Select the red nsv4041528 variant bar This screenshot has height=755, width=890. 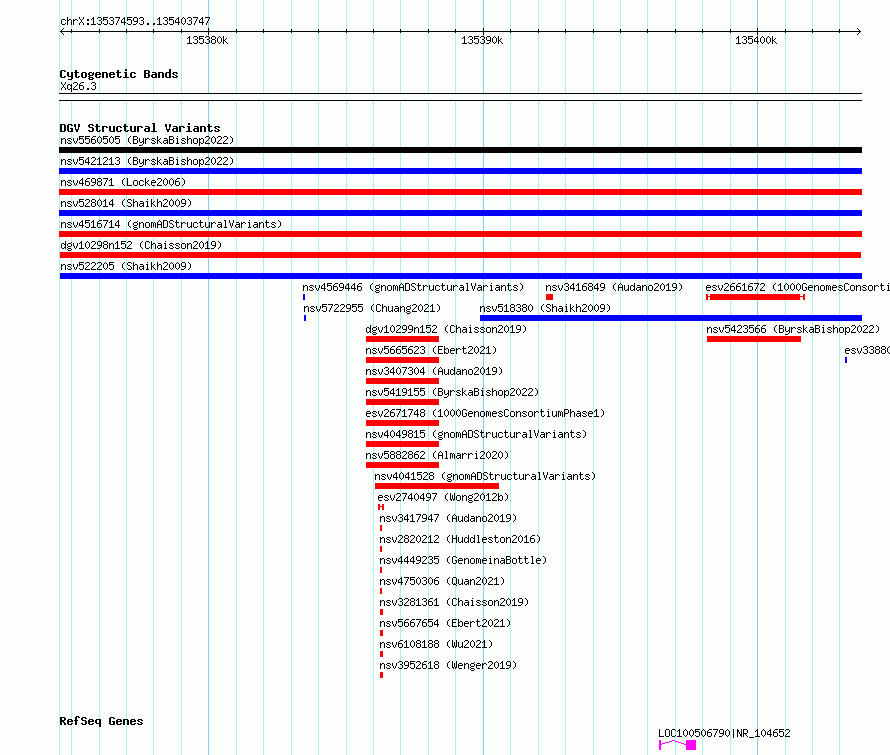tap(437, 486)
